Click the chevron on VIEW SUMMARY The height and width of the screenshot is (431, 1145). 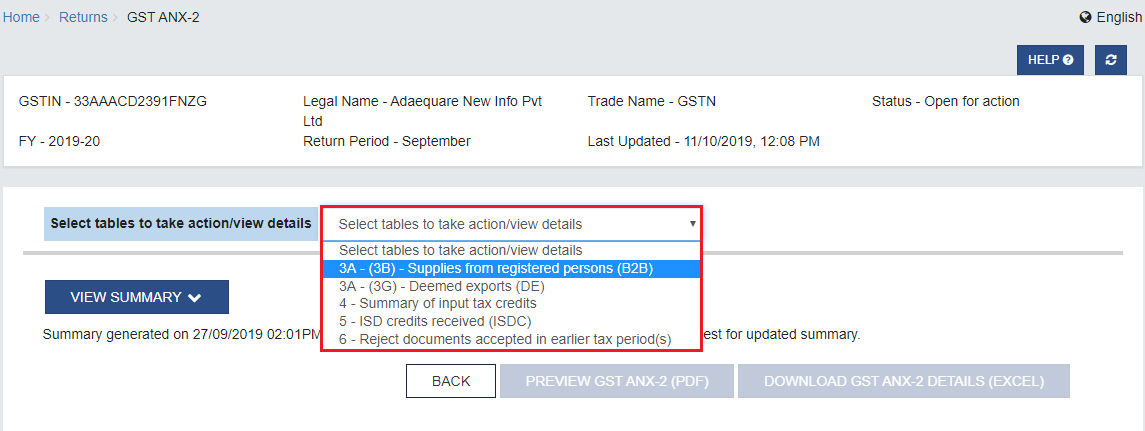pos(194,297)
